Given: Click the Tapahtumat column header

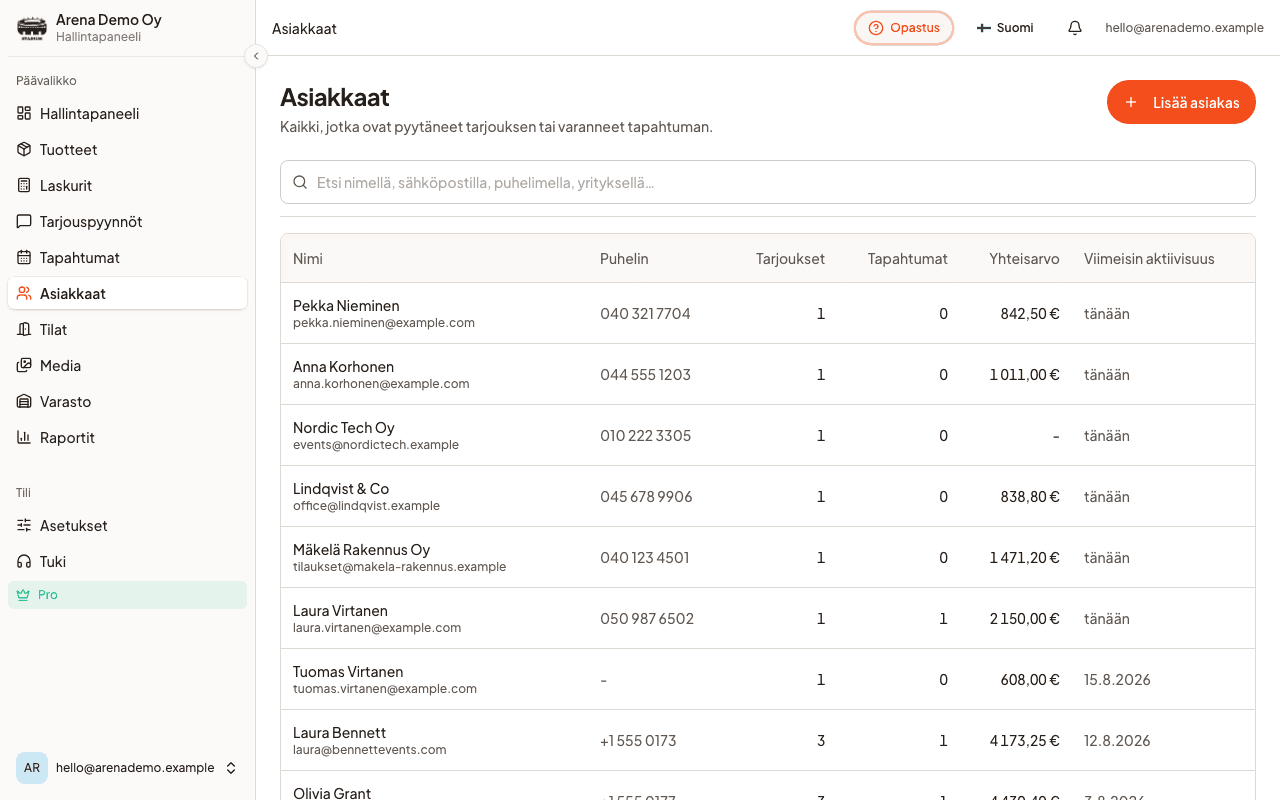Looking at the screenshot, I should 908,259.
